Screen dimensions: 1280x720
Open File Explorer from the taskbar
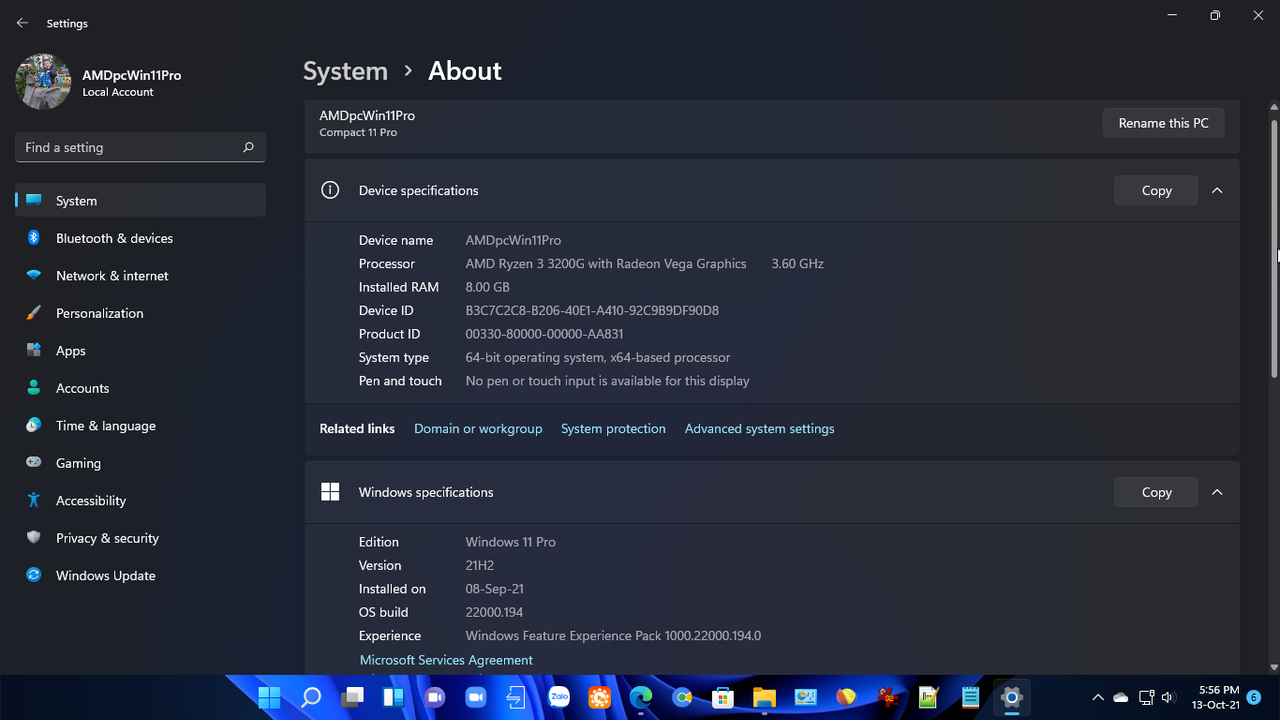[x=764, y=697]
